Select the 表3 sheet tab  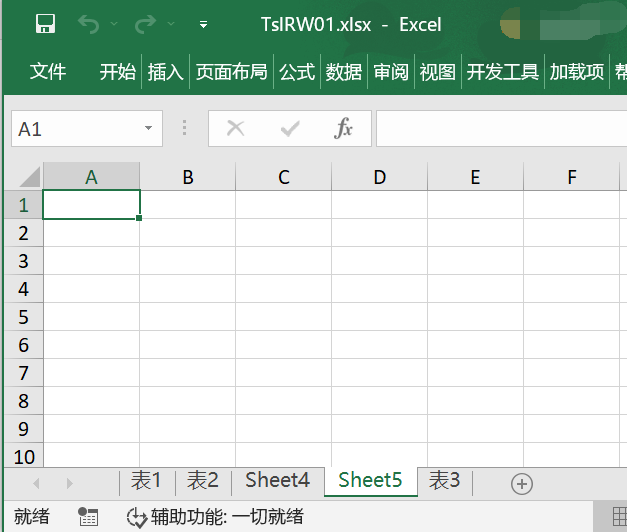pyautogui.click(x=444, y=481)
